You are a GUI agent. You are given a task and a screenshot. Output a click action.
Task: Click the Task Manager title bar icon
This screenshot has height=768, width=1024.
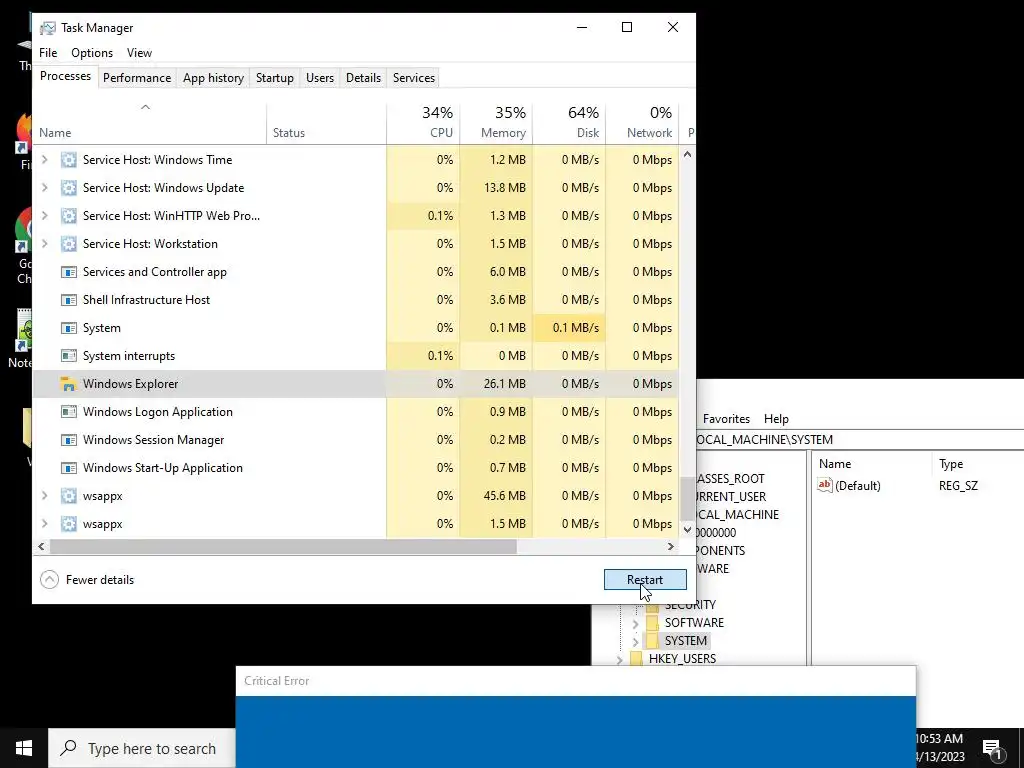click(48, 28)
